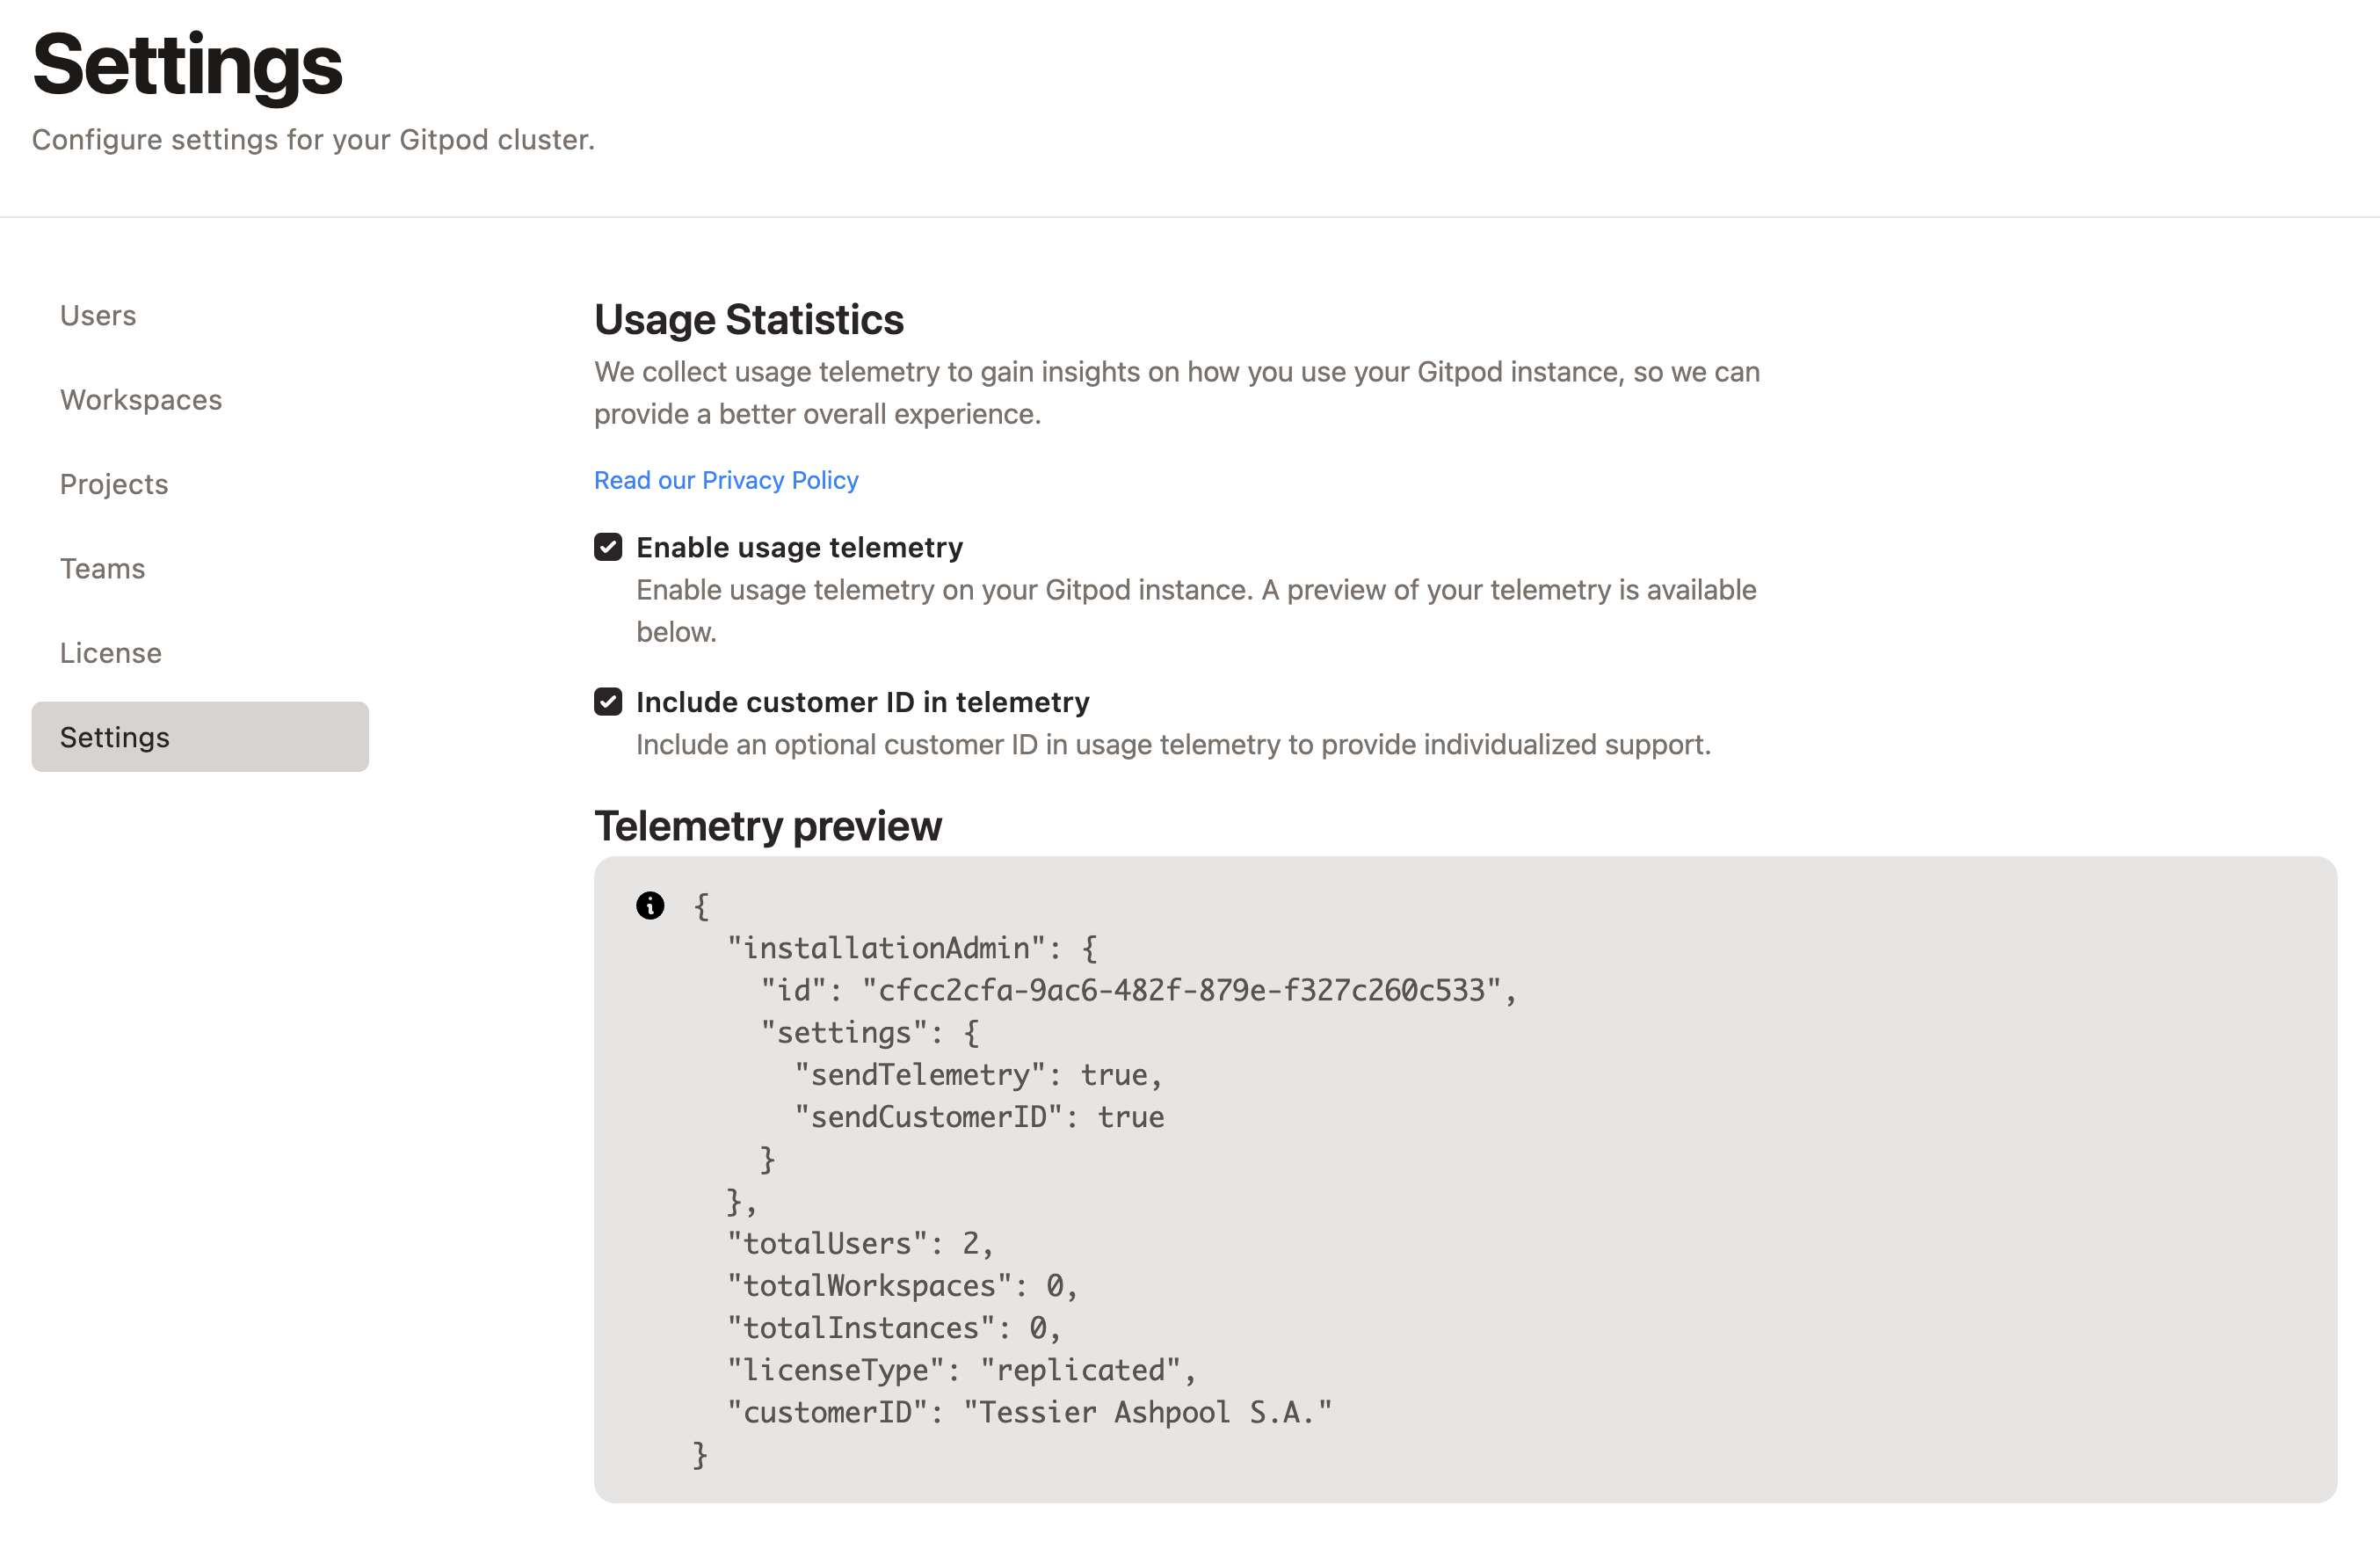Uncheck Include customer ID in telemetry

(x=609, y=701)
